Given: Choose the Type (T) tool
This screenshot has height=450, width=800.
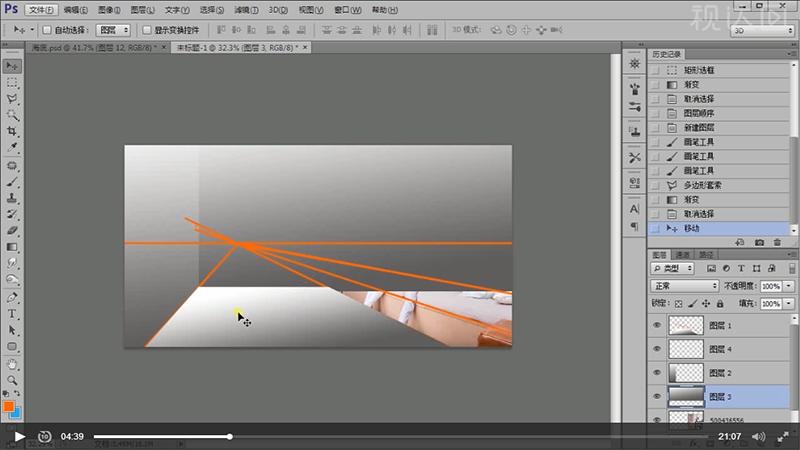Looking at the screenshot, I should (x=12, y=313).
